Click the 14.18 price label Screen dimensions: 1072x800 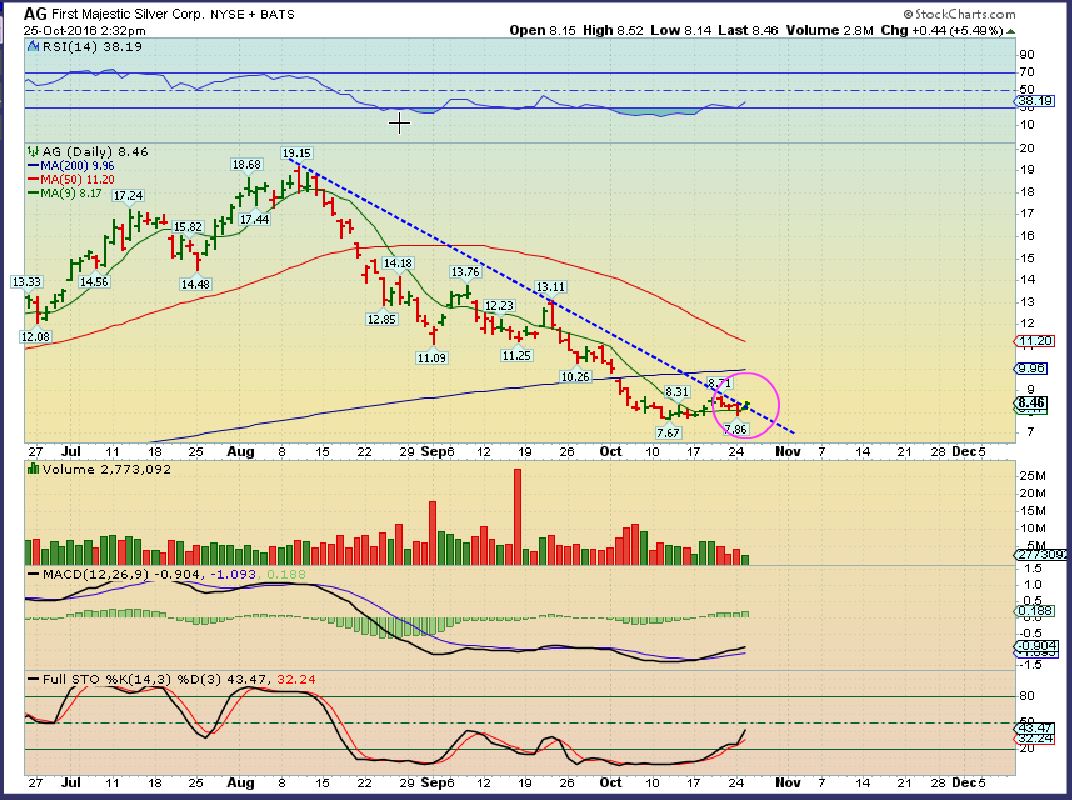click(397, 263)
